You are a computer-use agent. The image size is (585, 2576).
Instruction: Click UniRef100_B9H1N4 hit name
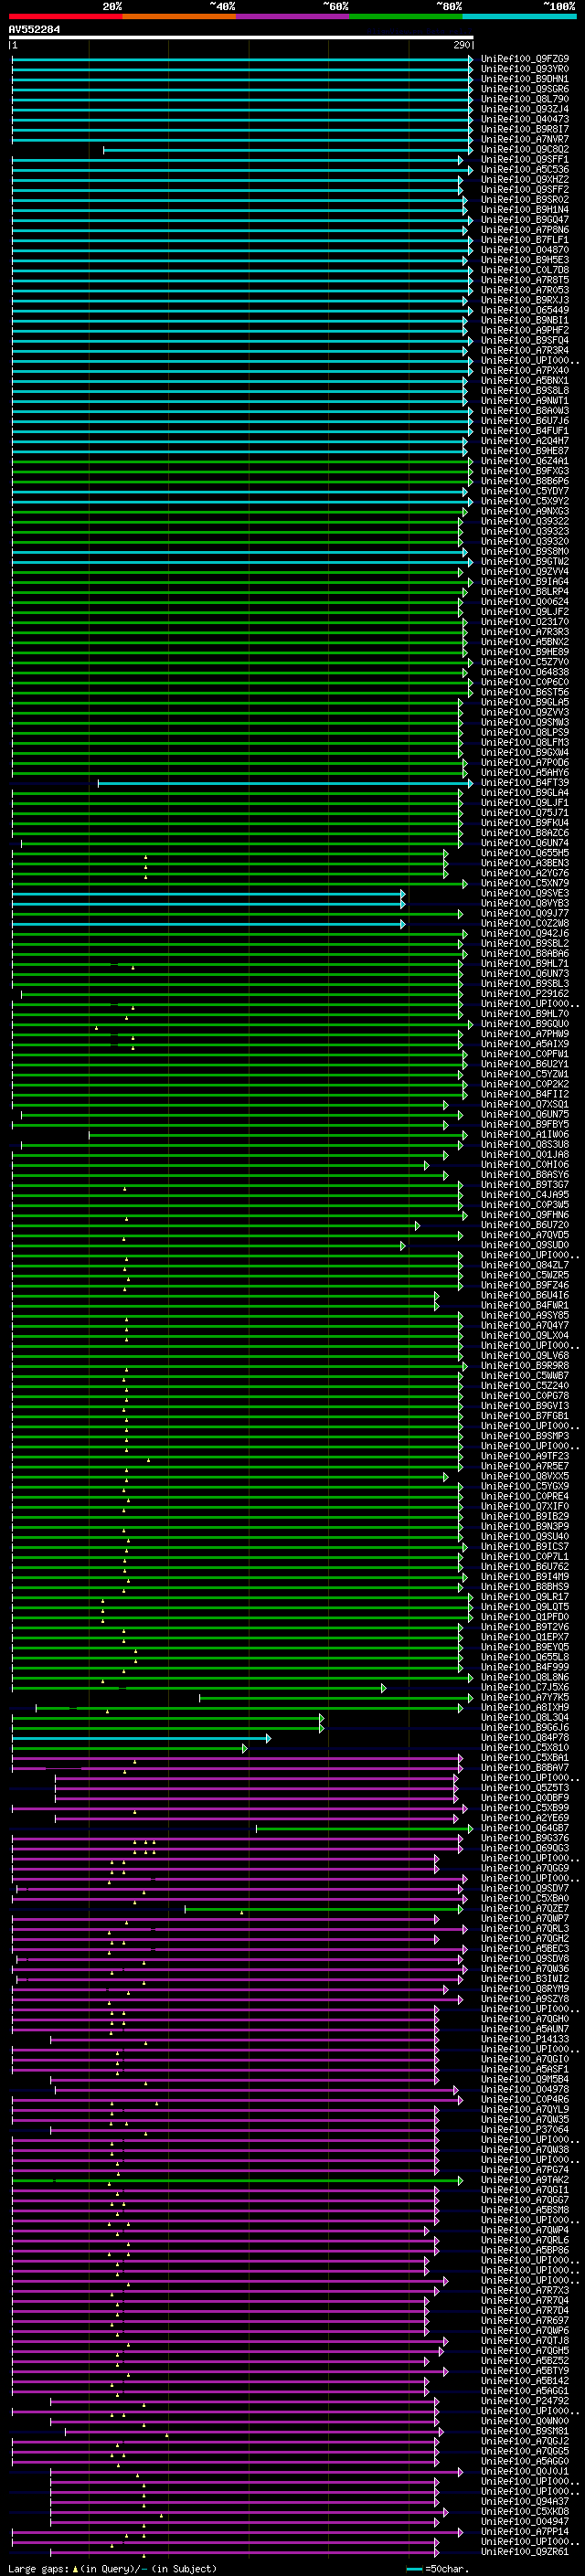(525, 210)
